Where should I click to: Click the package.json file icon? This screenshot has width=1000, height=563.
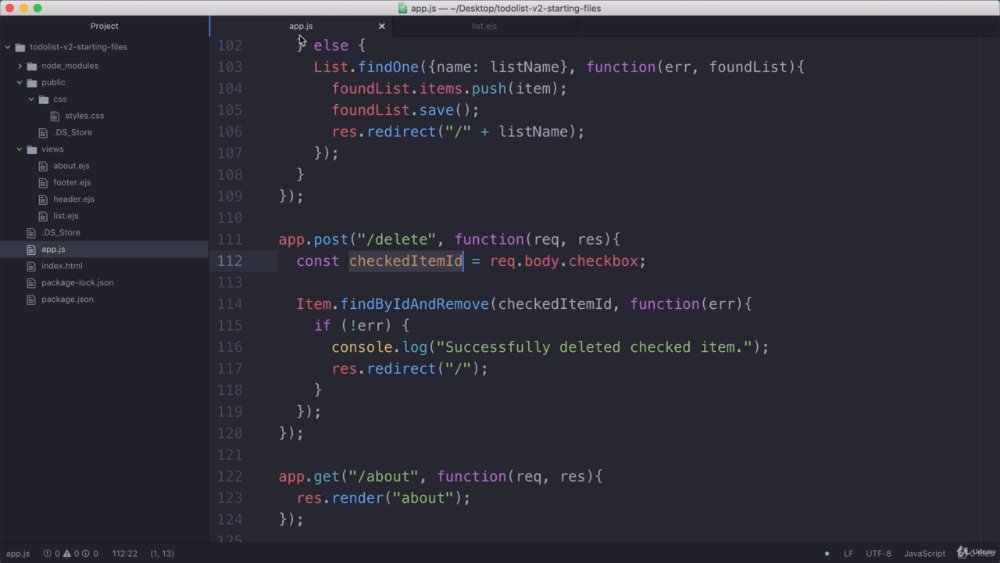pos(31,299)
